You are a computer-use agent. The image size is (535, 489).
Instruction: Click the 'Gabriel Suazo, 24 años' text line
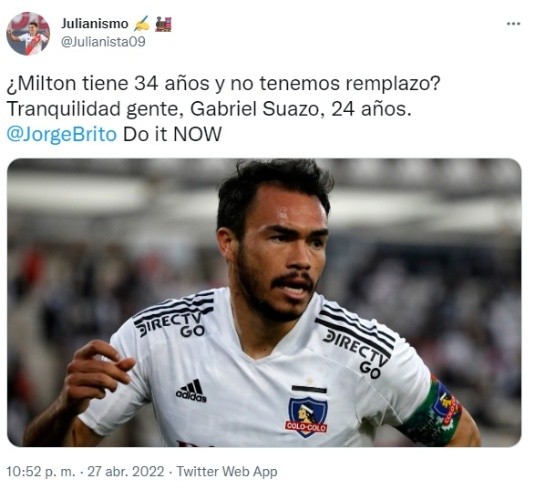point(301,109)
